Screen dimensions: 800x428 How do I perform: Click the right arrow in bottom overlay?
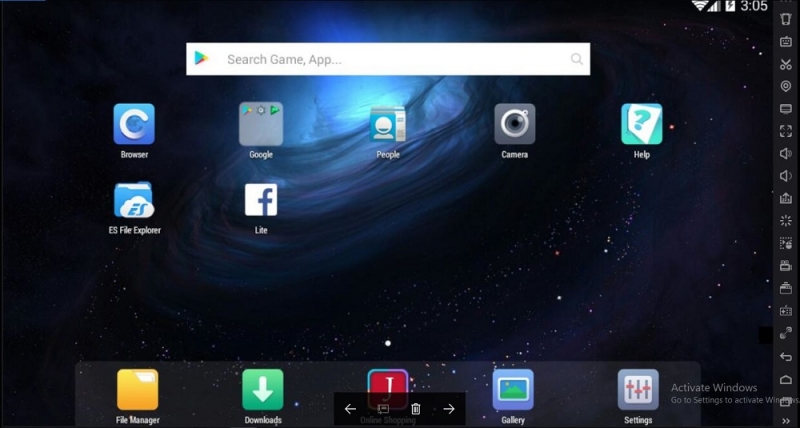point(448,409)
